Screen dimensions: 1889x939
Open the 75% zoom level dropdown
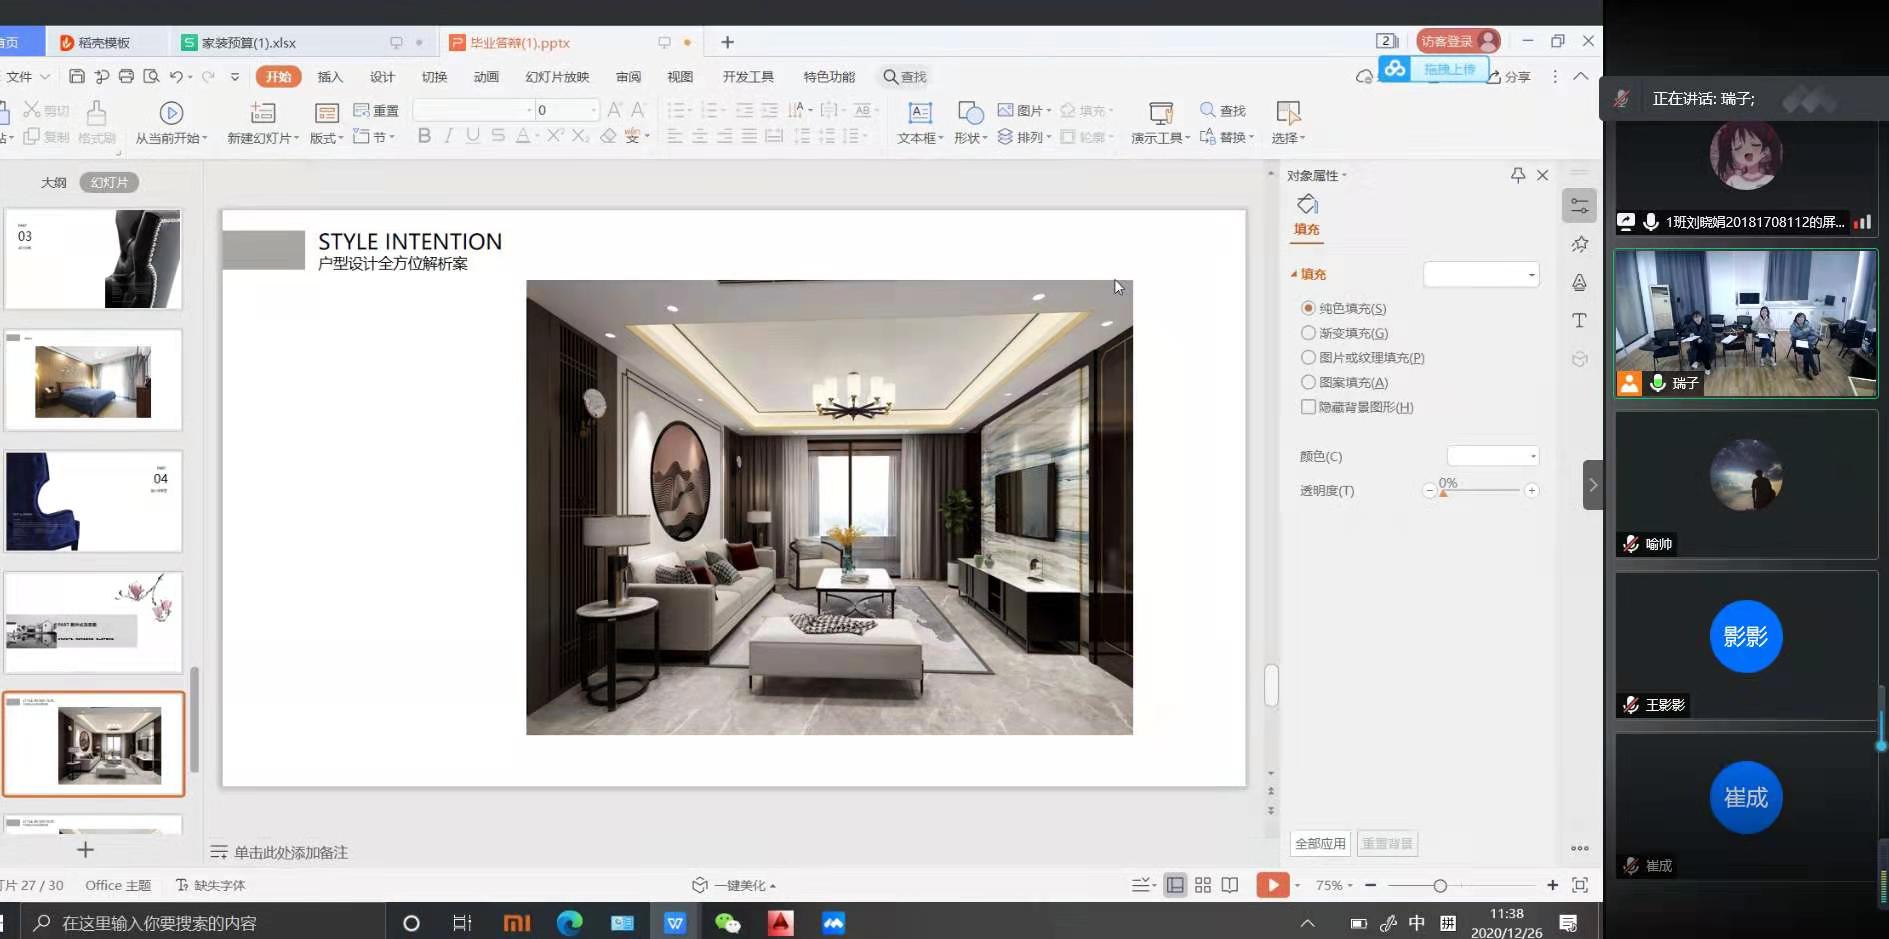[x=1334, y=885]
